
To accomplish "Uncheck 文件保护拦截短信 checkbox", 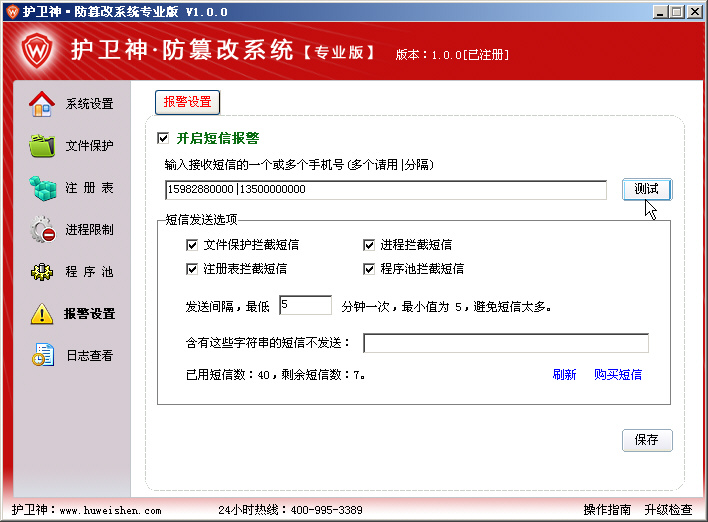I will pyautogui.click(x=192, y=245).
